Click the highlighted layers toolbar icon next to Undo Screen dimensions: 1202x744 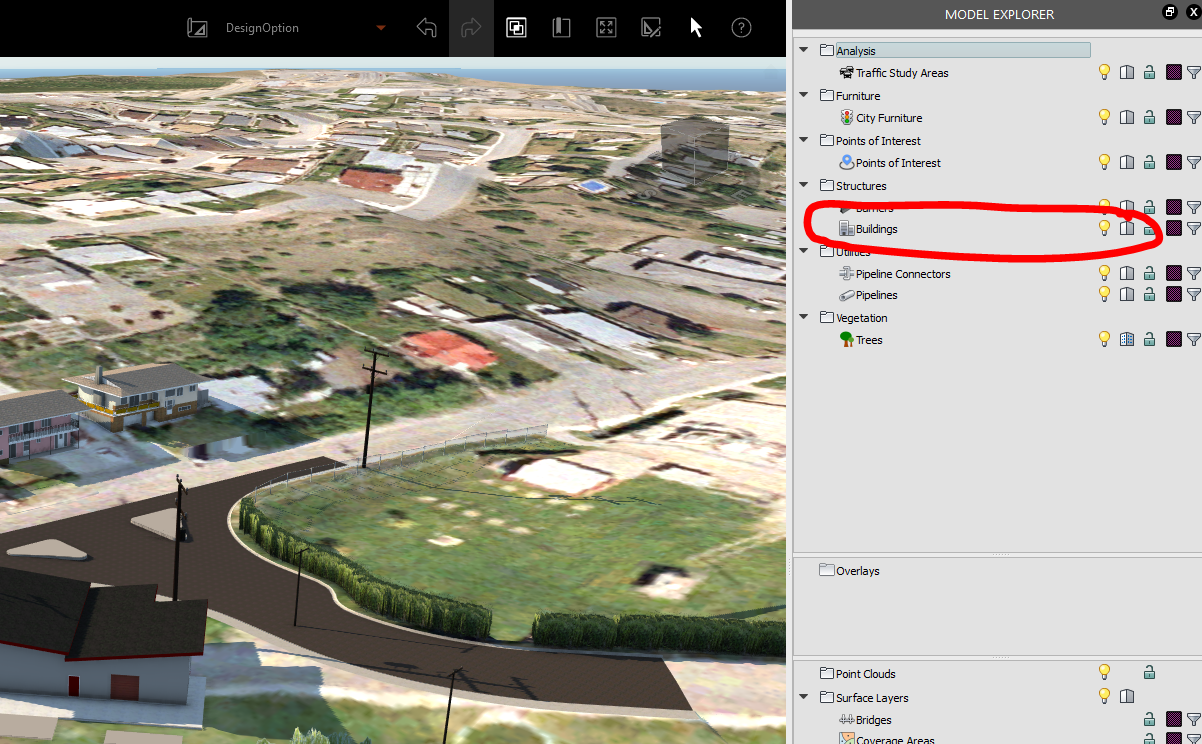tap(516, 28)
